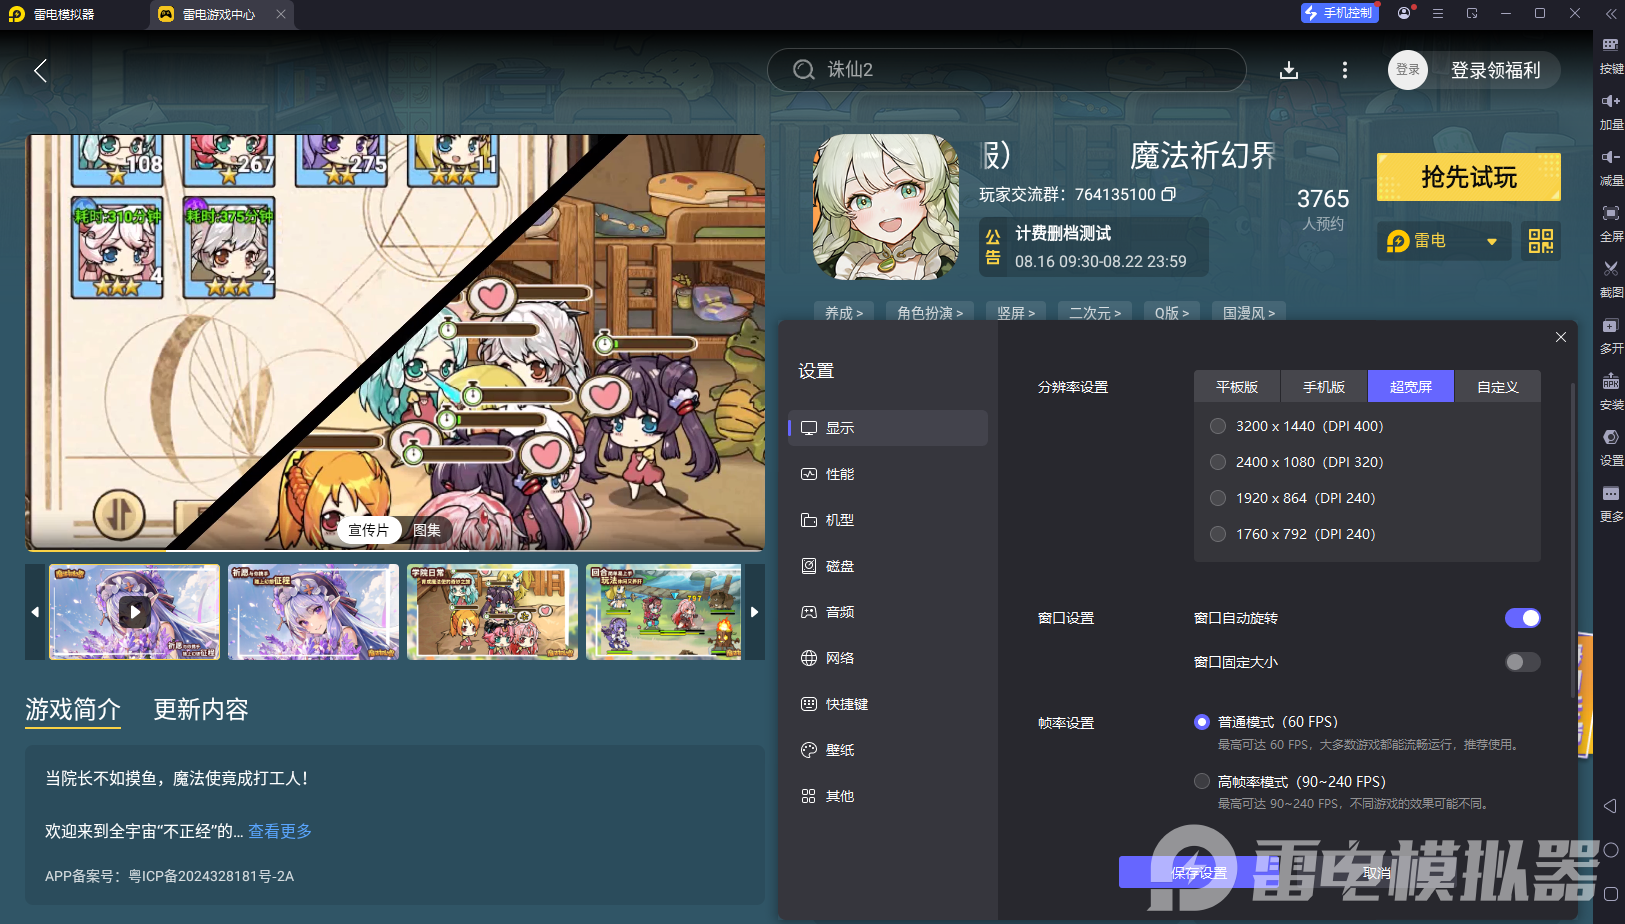This screenshot has width=1625, height=924.
Task: Show the game's QR code
Action: [x=1540, y=241]
